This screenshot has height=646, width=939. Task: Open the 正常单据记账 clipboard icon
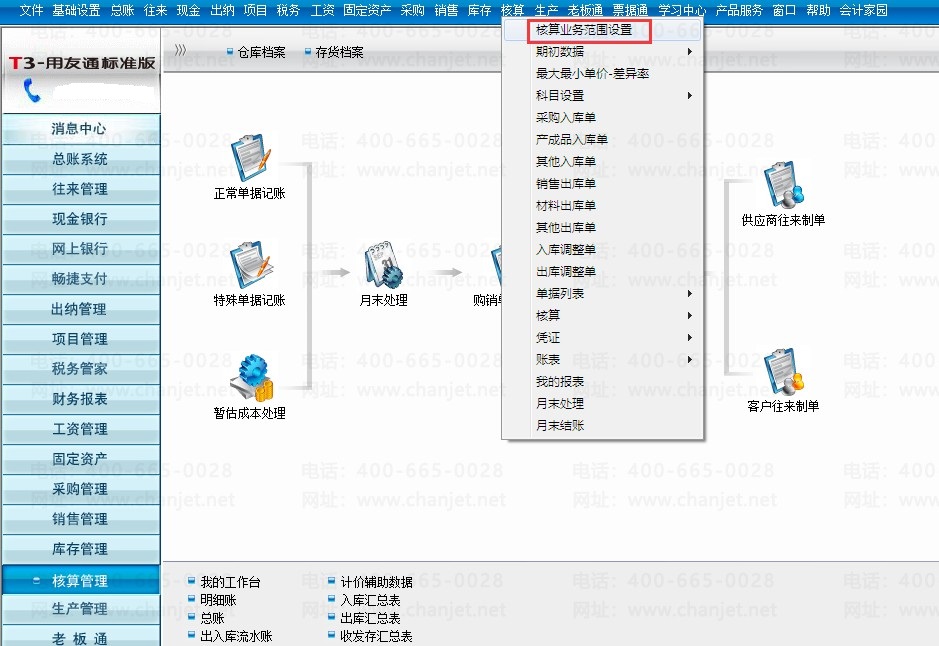coord(251,158)
